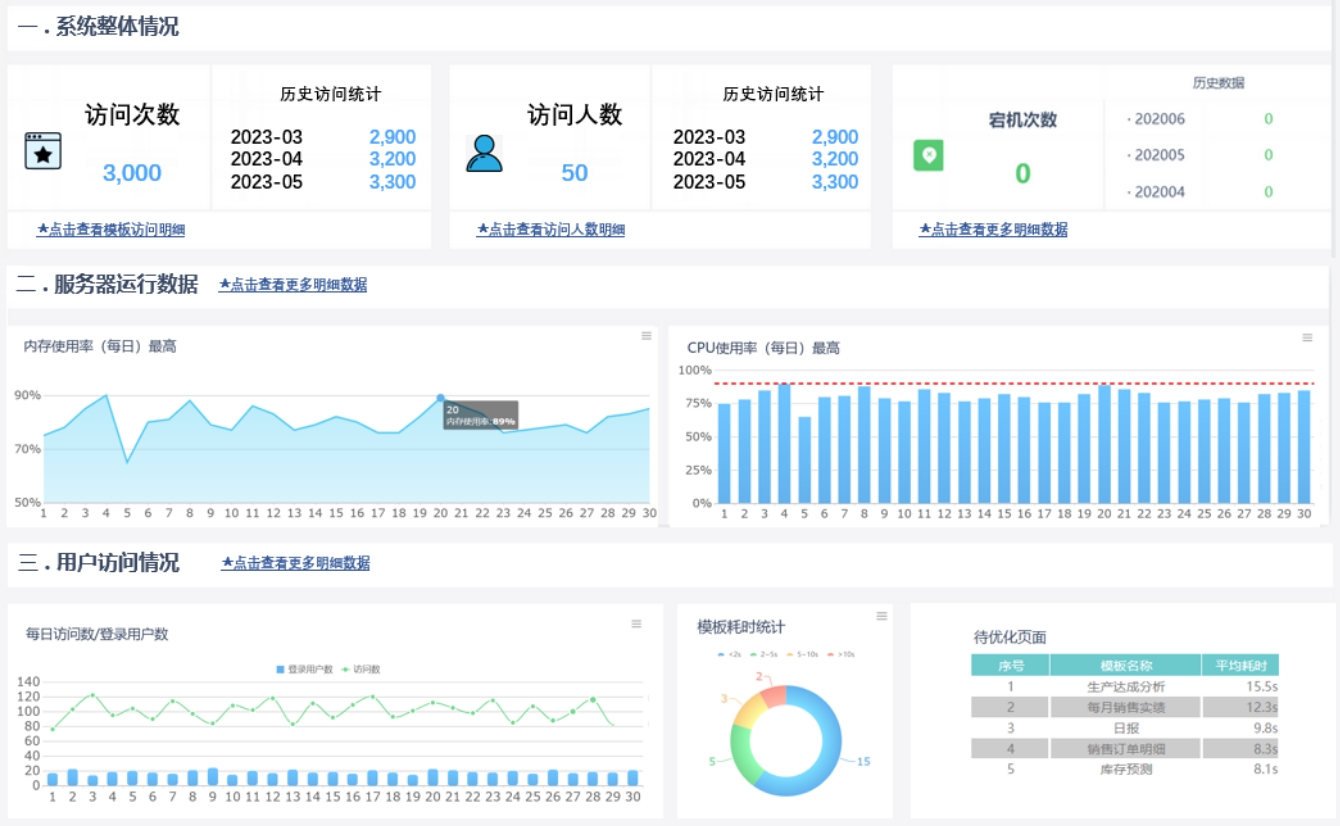This screenshot has height=826, width=1340.
Task: Click 点击查看更多明细数据 beside 服务器运行数据
Action: (x=292, y=284)
